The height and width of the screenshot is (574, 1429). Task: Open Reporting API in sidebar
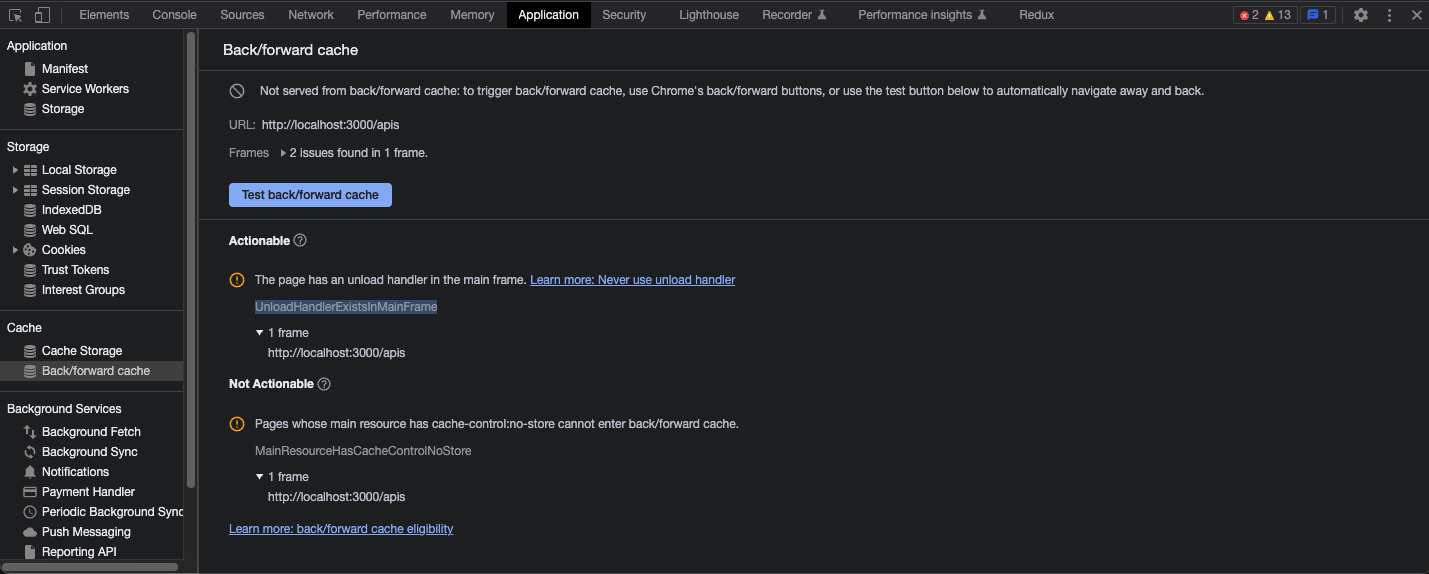79,552
